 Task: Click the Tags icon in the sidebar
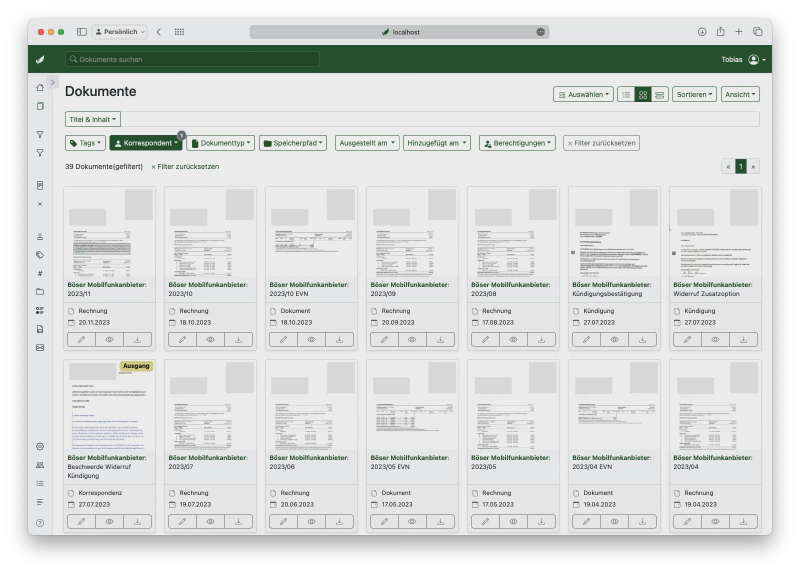tap(40, 255)
